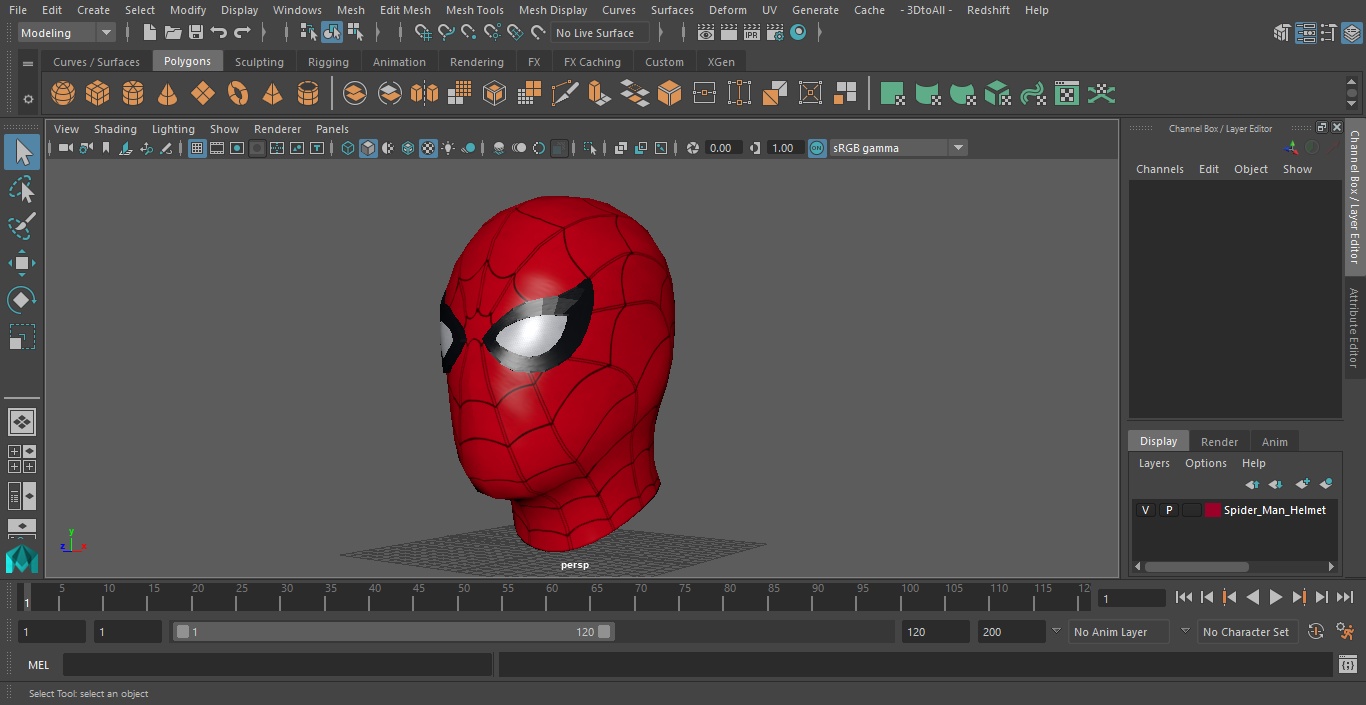Click No Live Surface field
This screenshot has width=1366, height=705.
coord(600,33)
